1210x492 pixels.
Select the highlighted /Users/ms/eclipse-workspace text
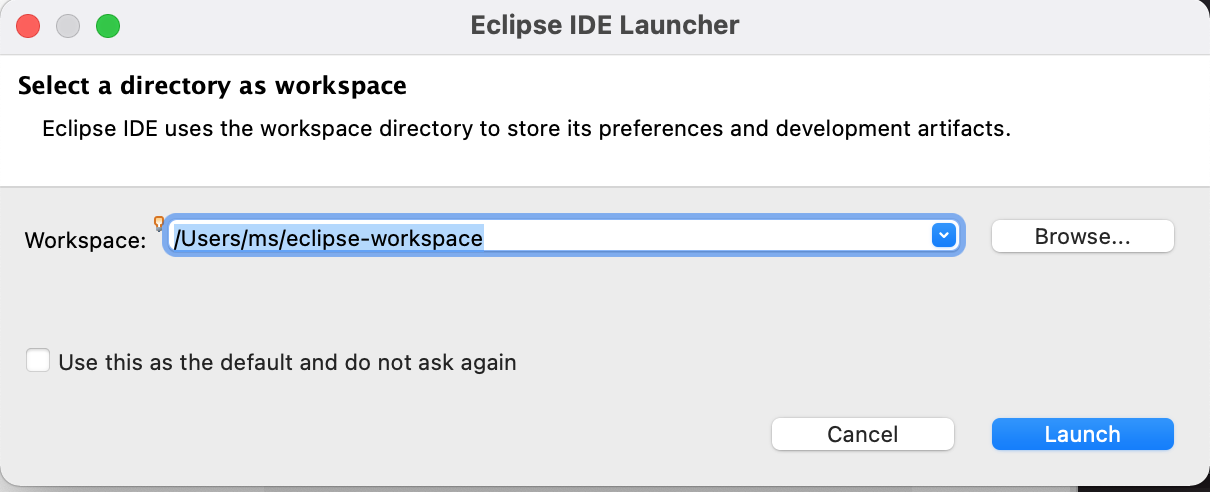[328, 237]
